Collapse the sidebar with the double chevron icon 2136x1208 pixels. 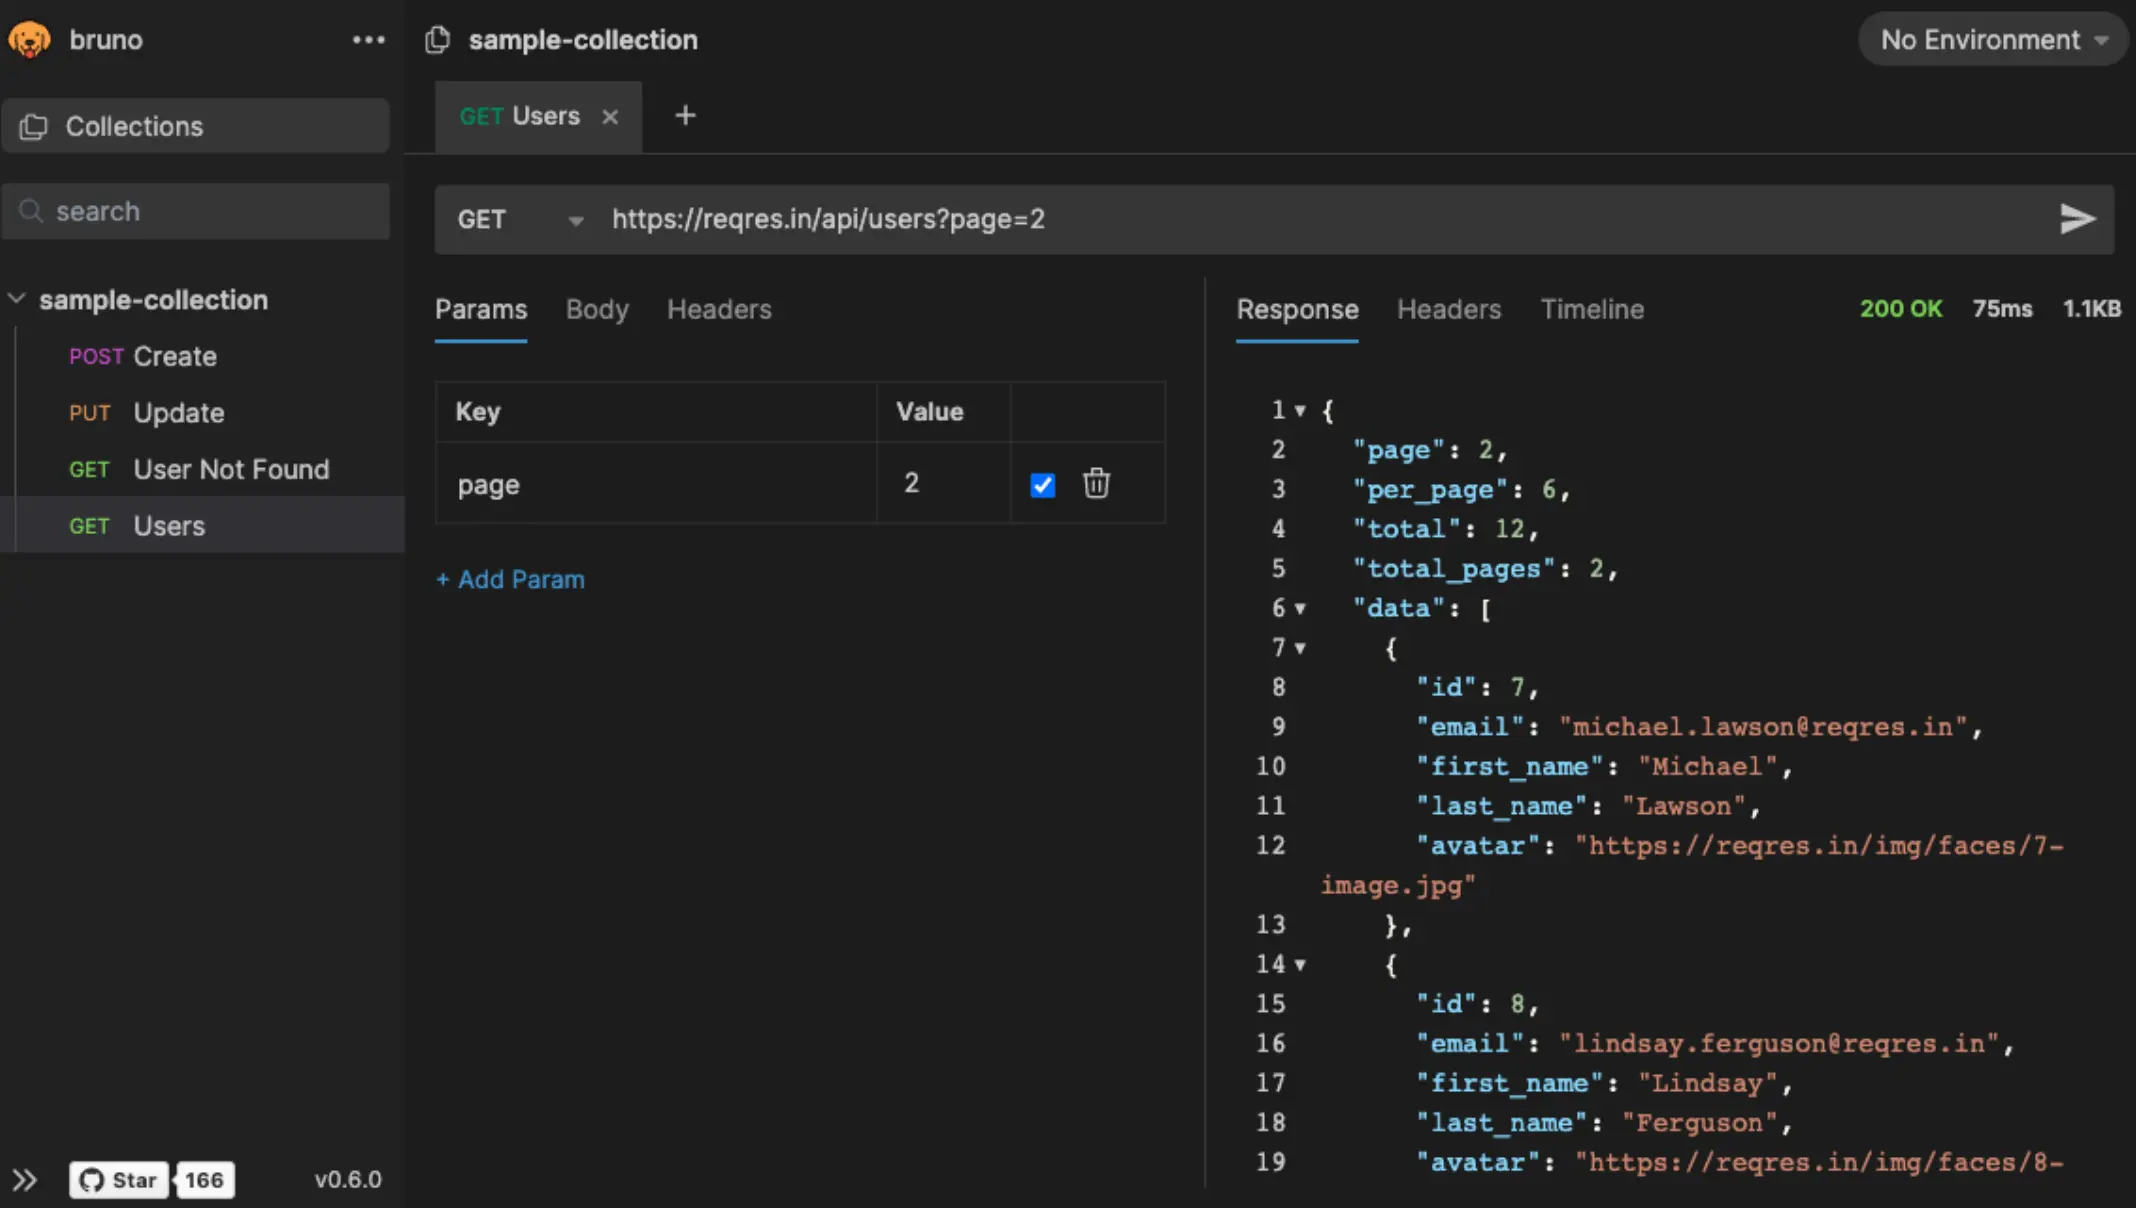(x=25, y=1180)
